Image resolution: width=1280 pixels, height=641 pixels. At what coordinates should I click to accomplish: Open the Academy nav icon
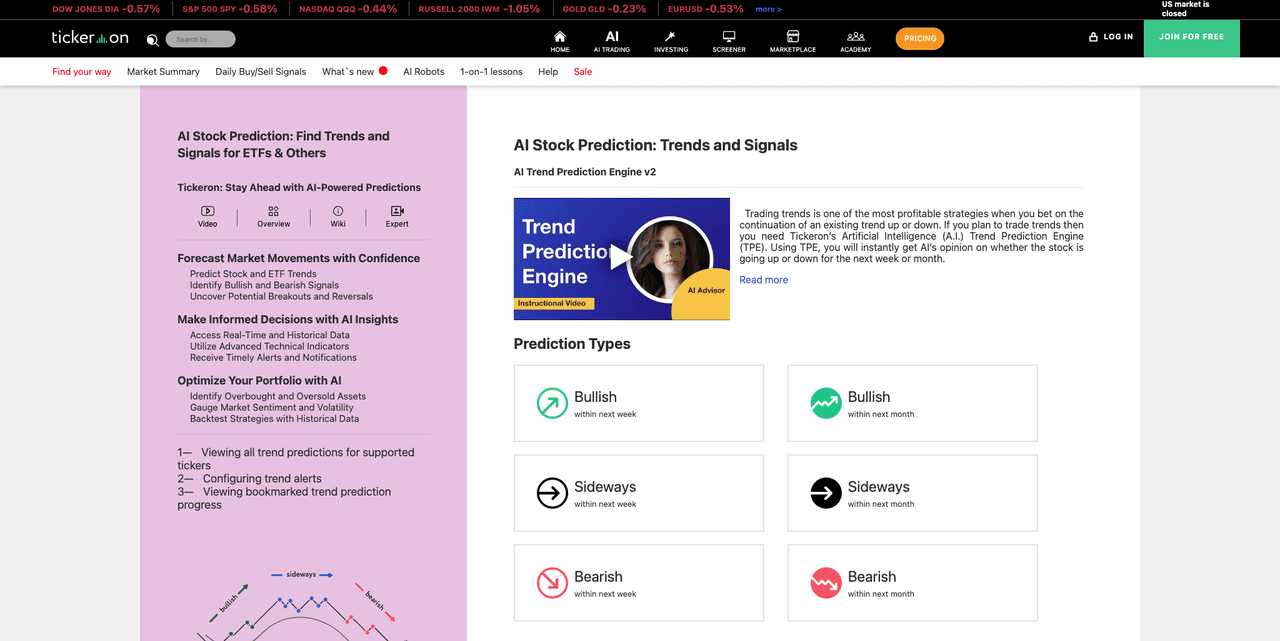[855, 35]
